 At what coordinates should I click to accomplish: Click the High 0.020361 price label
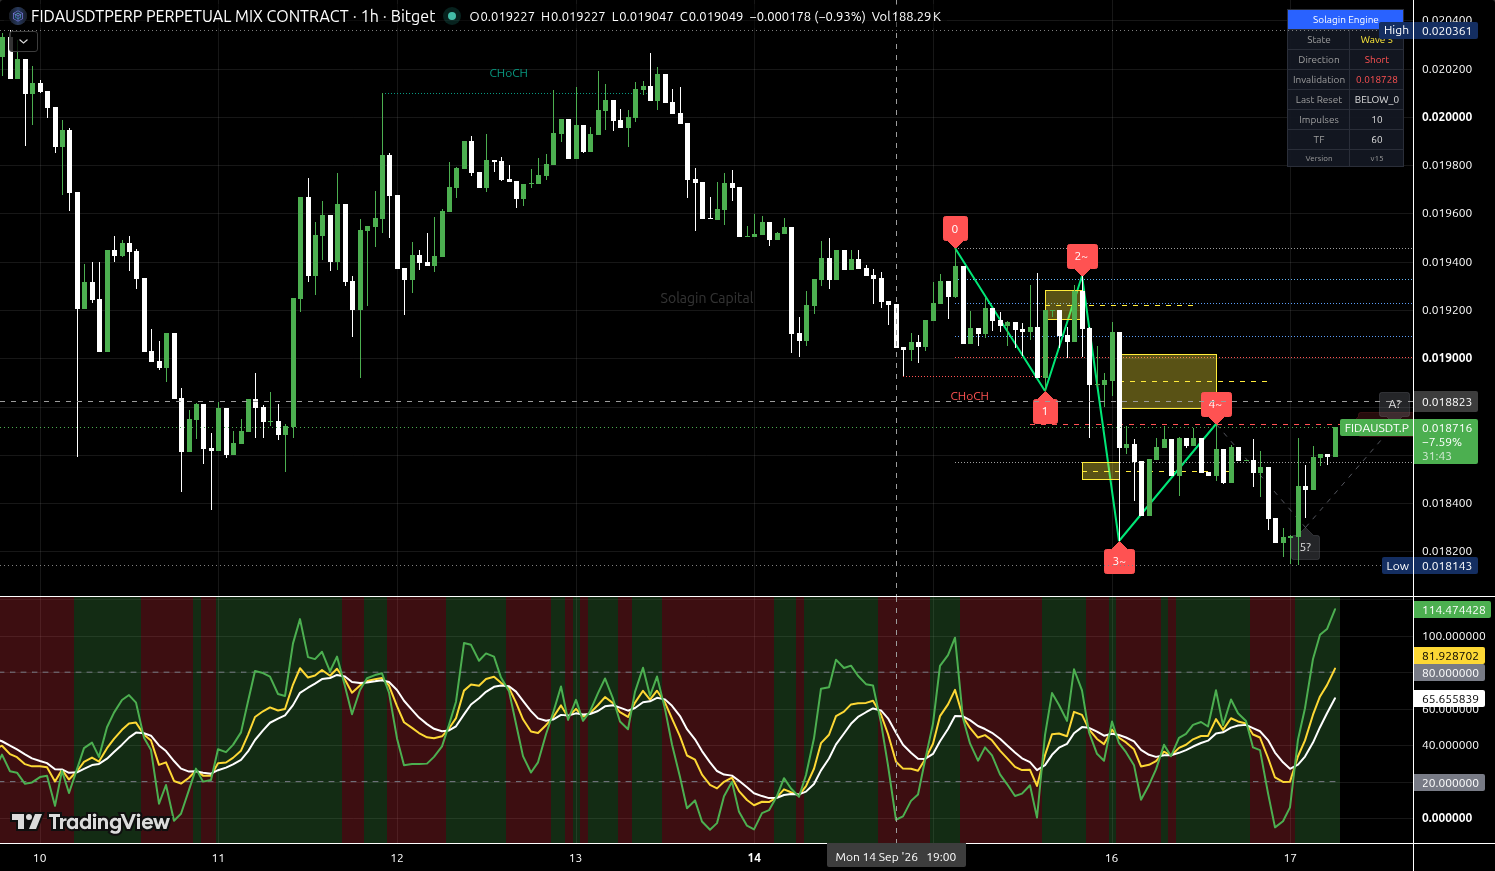[x=1429, y=30]
